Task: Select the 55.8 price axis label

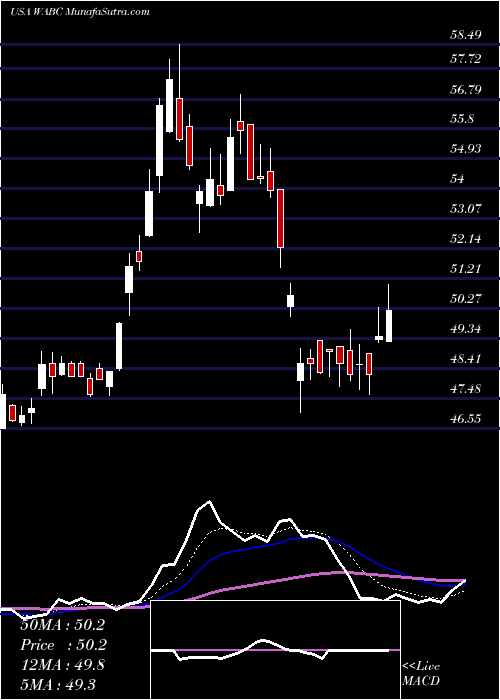Action: 462,119
